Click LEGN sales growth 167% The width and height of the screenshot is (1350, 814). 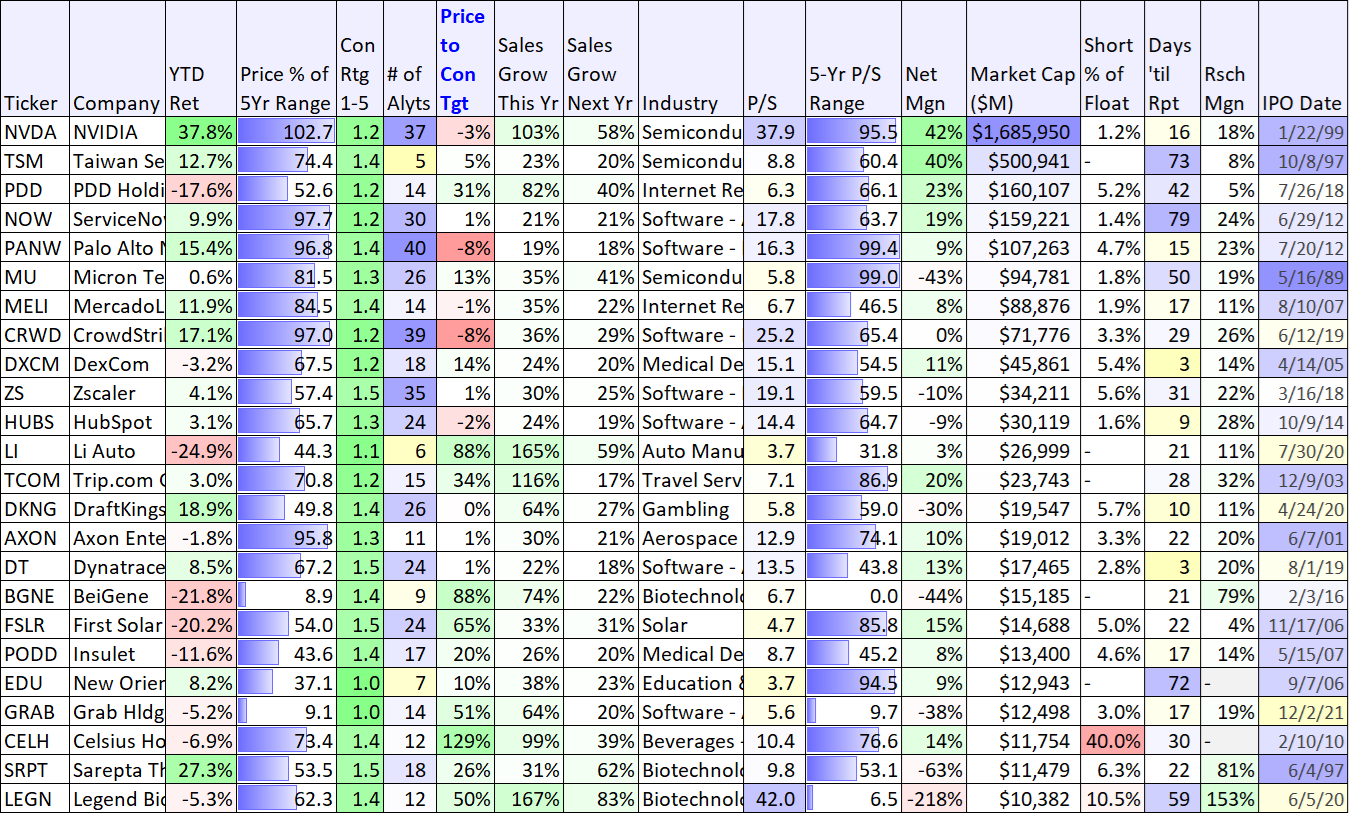coord(527,799)
